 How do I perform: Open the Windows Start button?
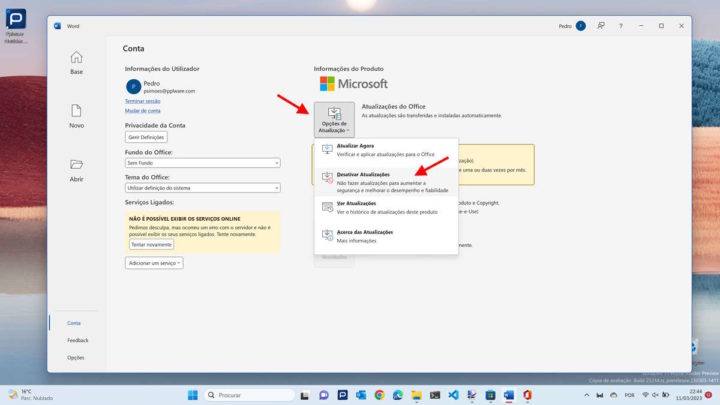click(193, 395)
